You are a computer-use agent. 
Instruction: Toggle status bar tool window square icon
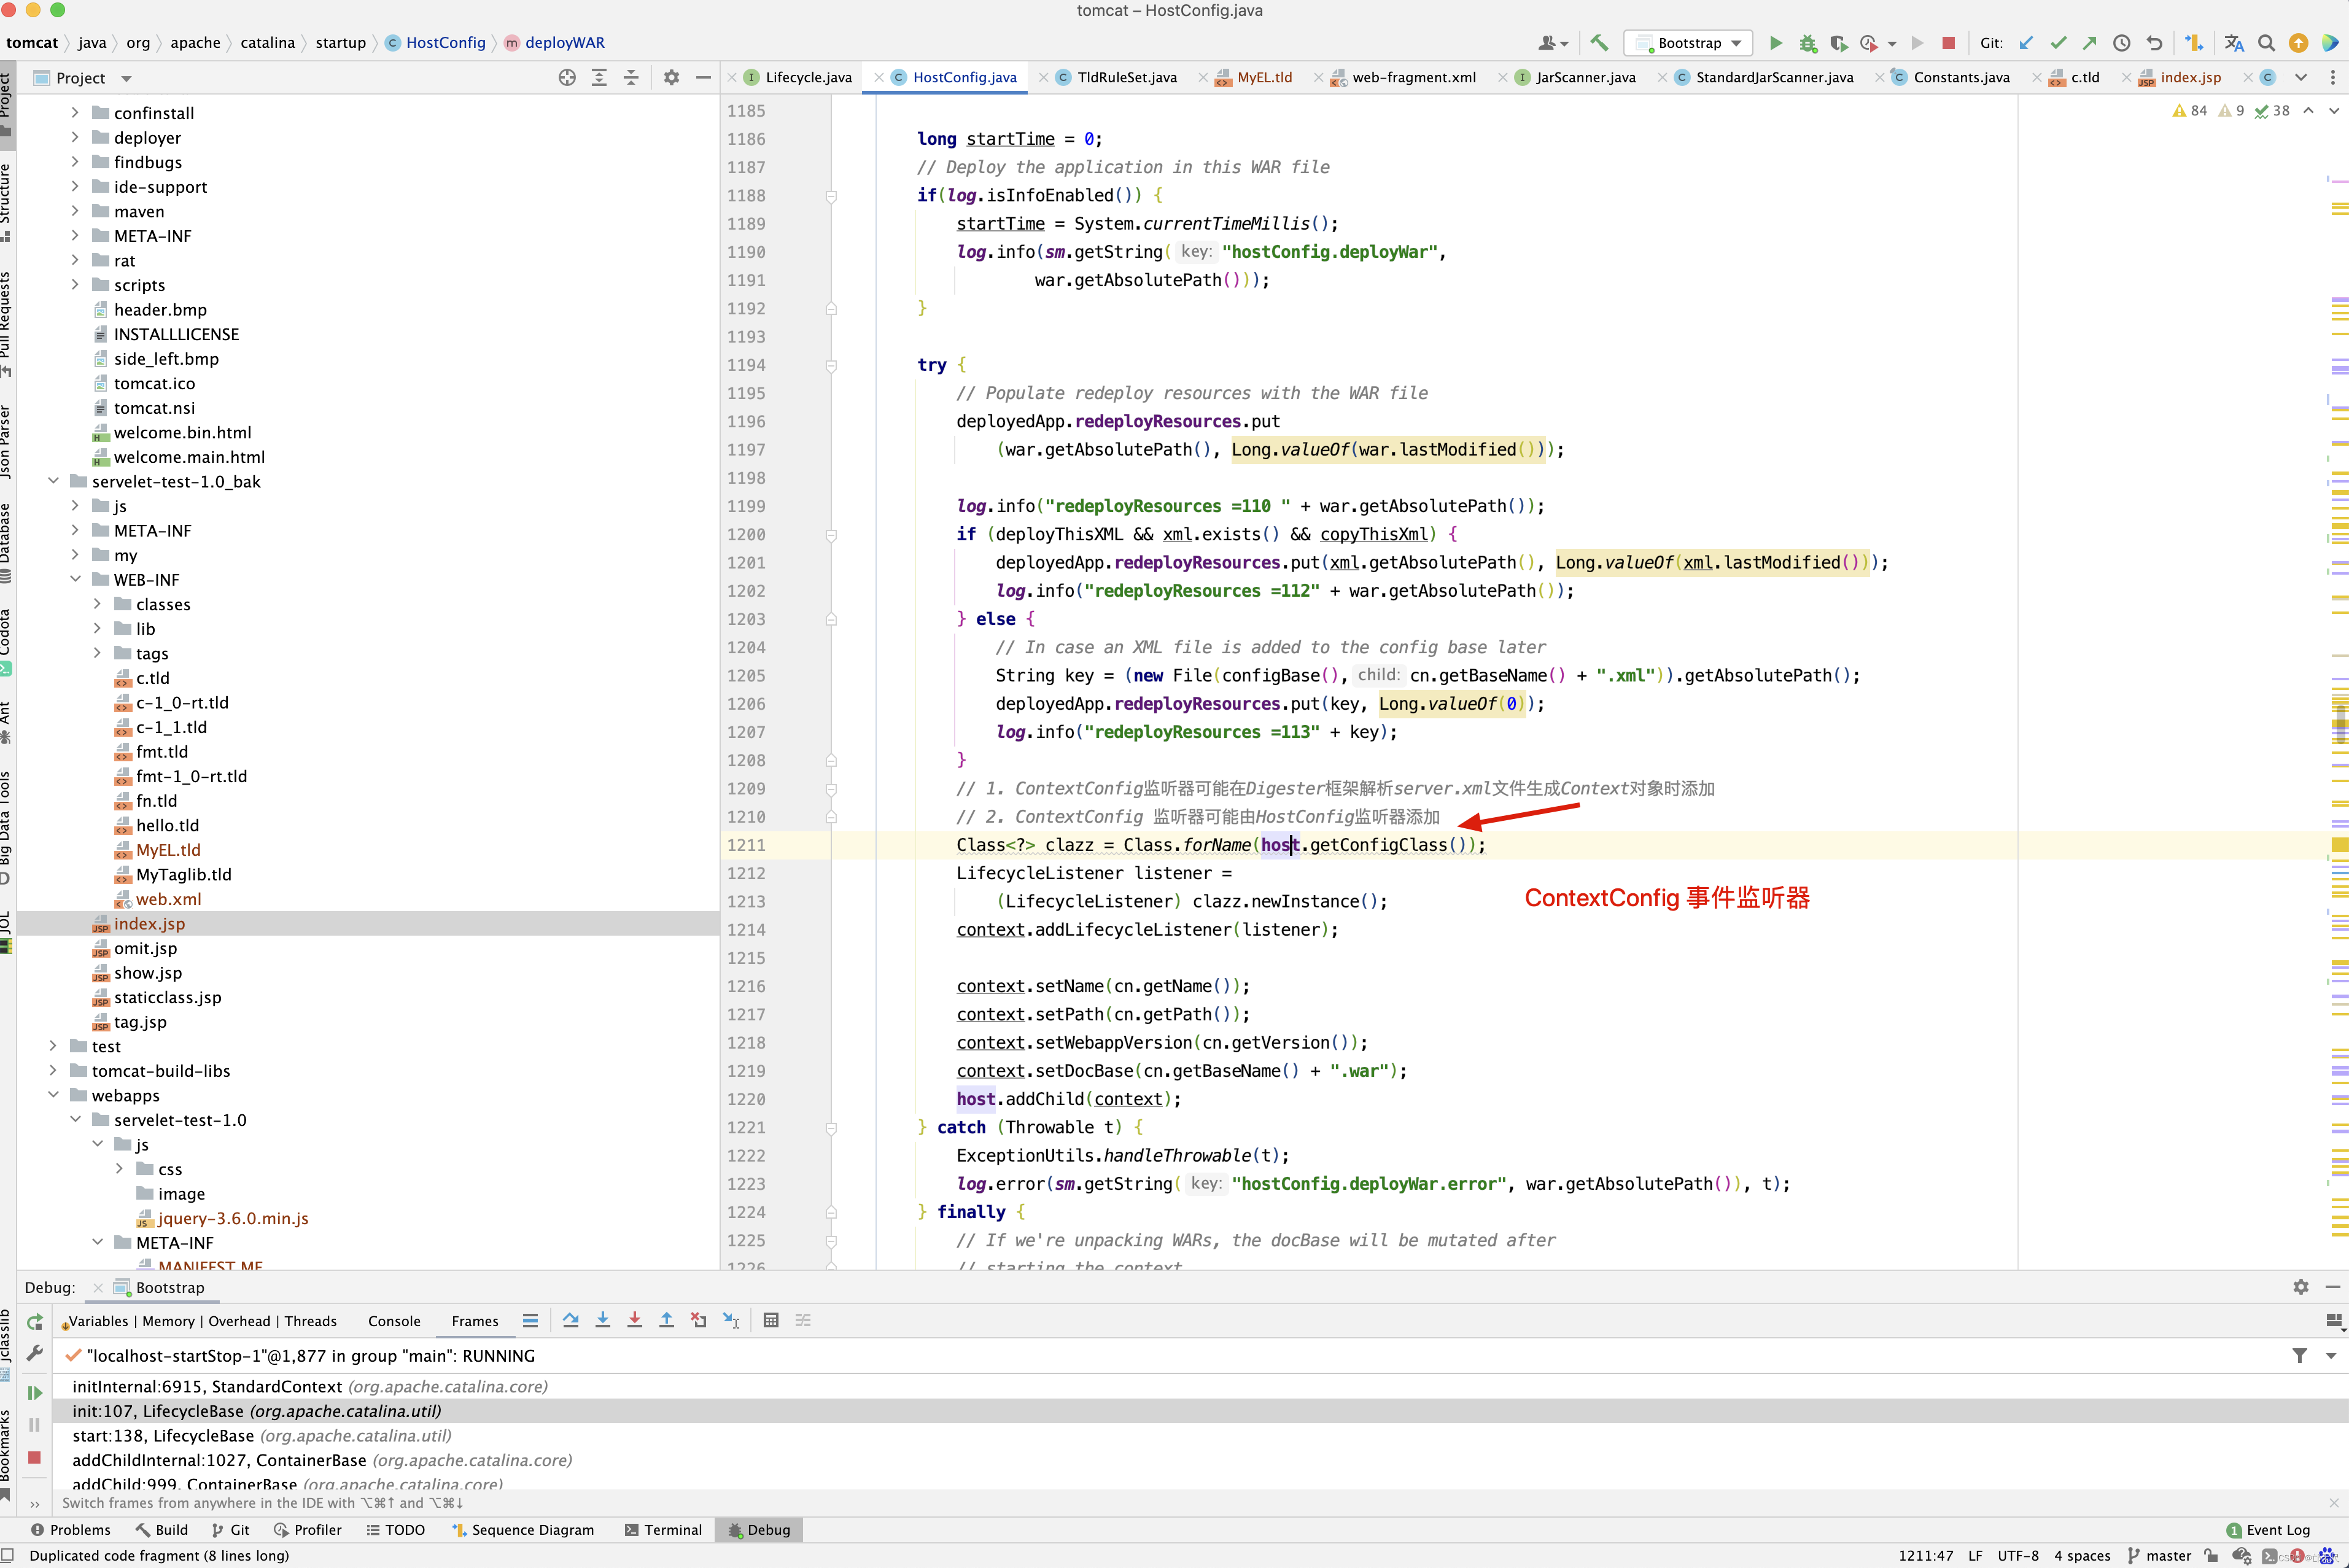[x=8, y=1556]
